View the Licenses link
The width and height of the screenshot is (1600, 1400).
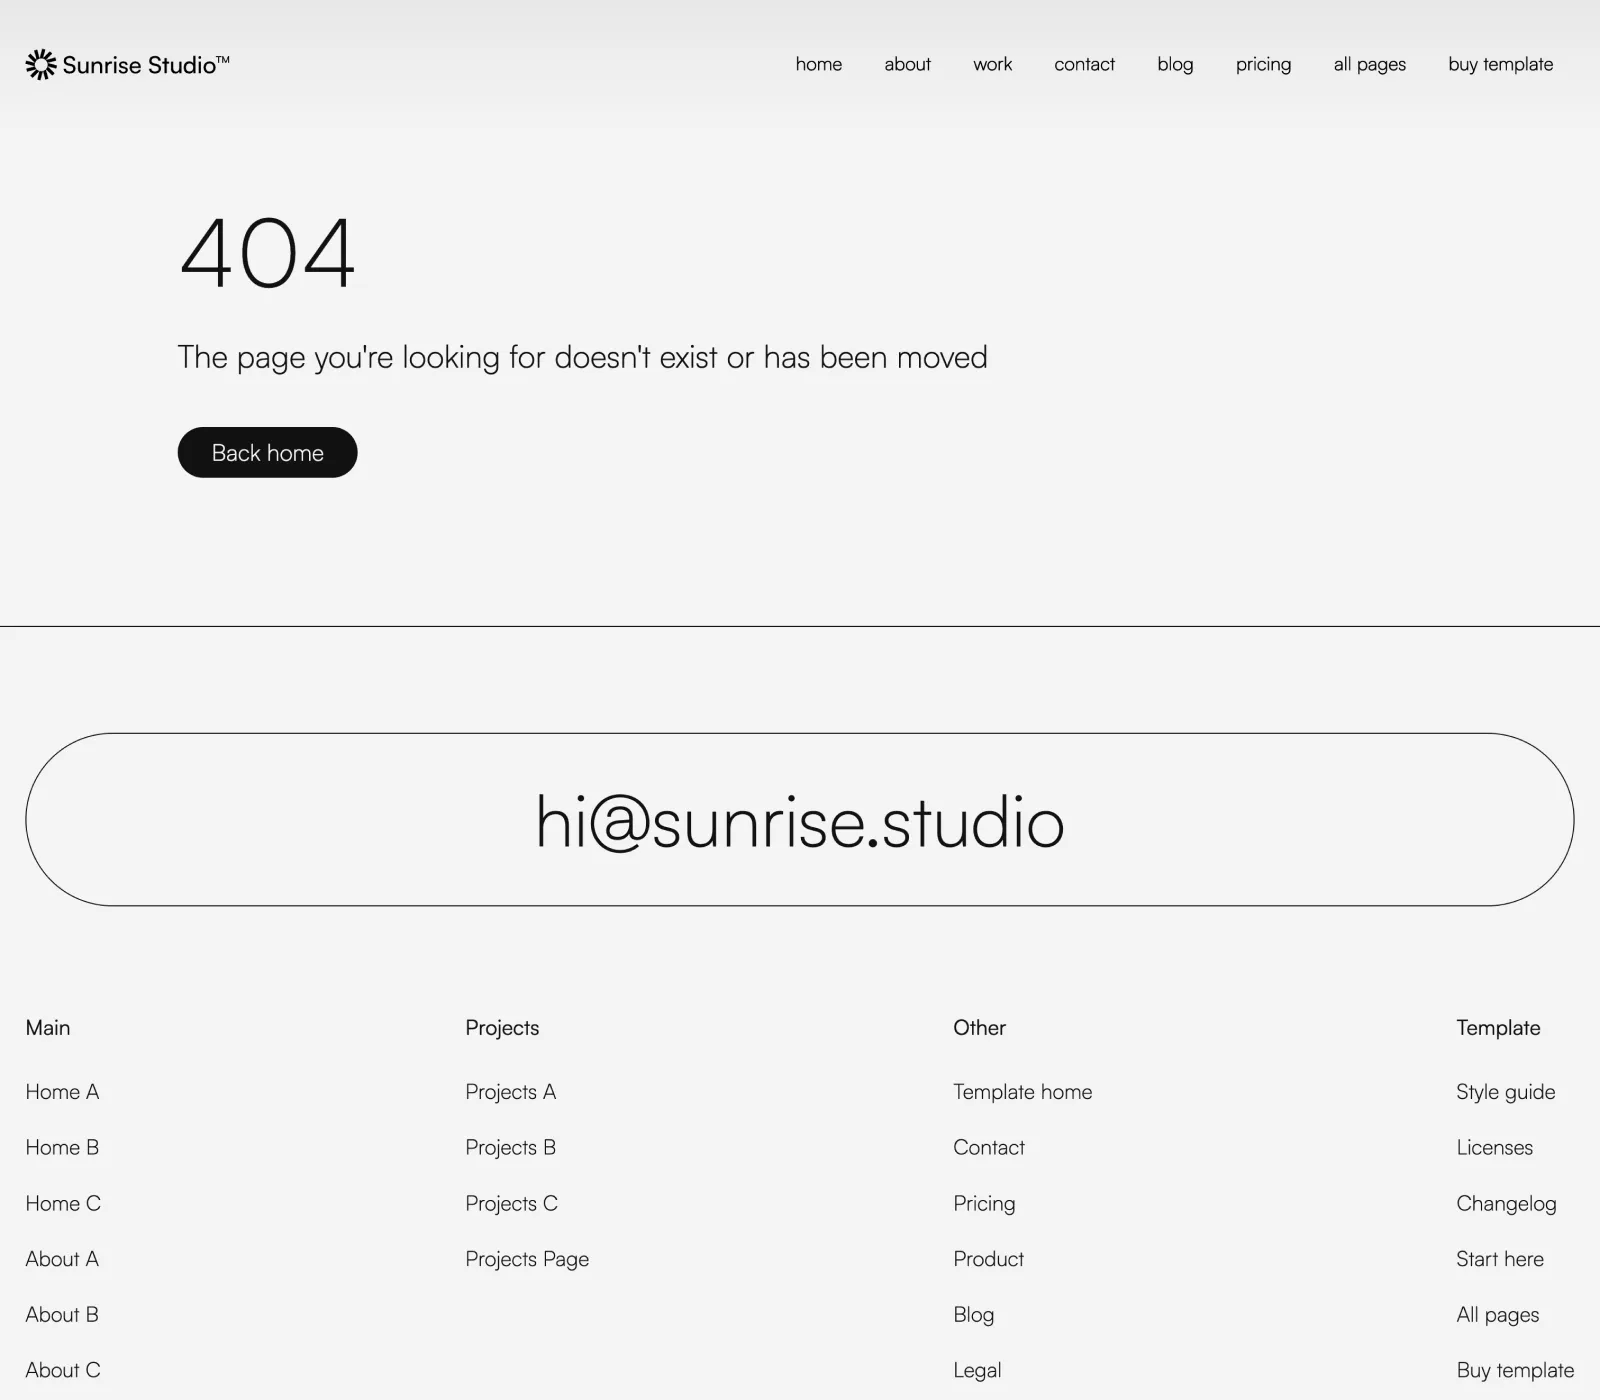coord(1494,1147)
